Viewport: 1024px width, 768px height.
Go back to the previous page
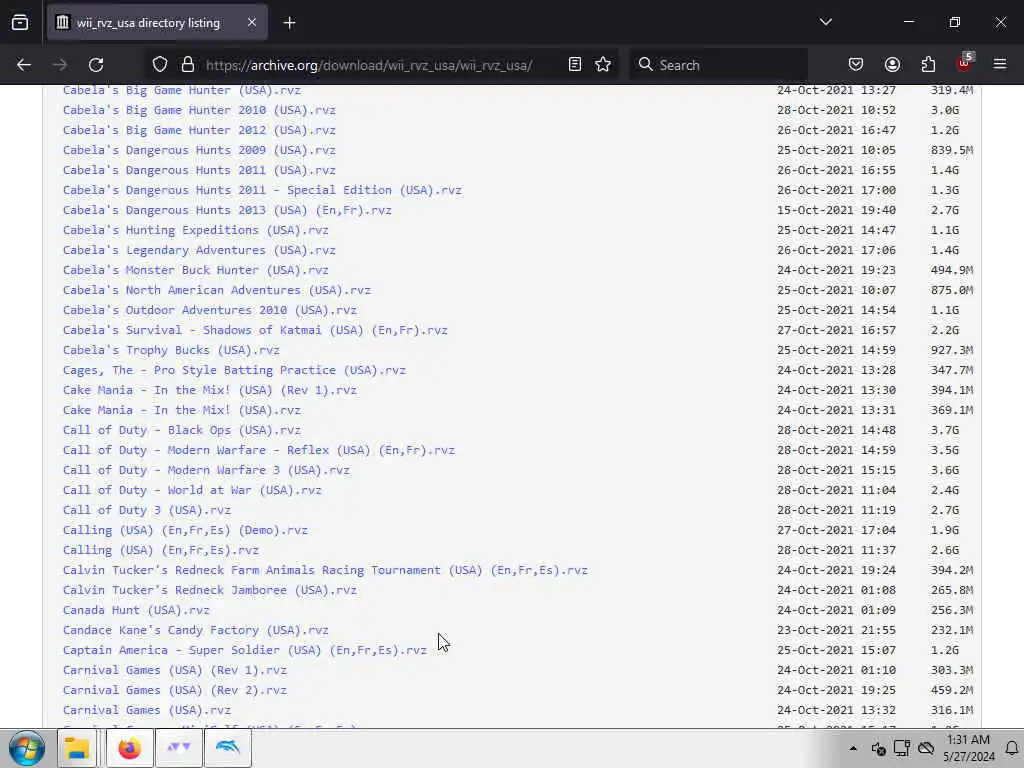coord(24,65)
